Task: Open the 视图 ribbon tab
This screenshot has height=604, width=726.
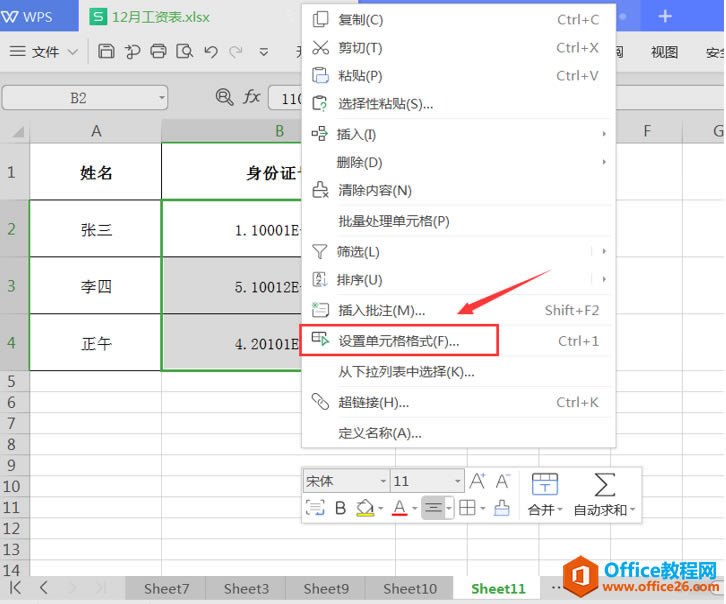Action: (x=664, y=52)
